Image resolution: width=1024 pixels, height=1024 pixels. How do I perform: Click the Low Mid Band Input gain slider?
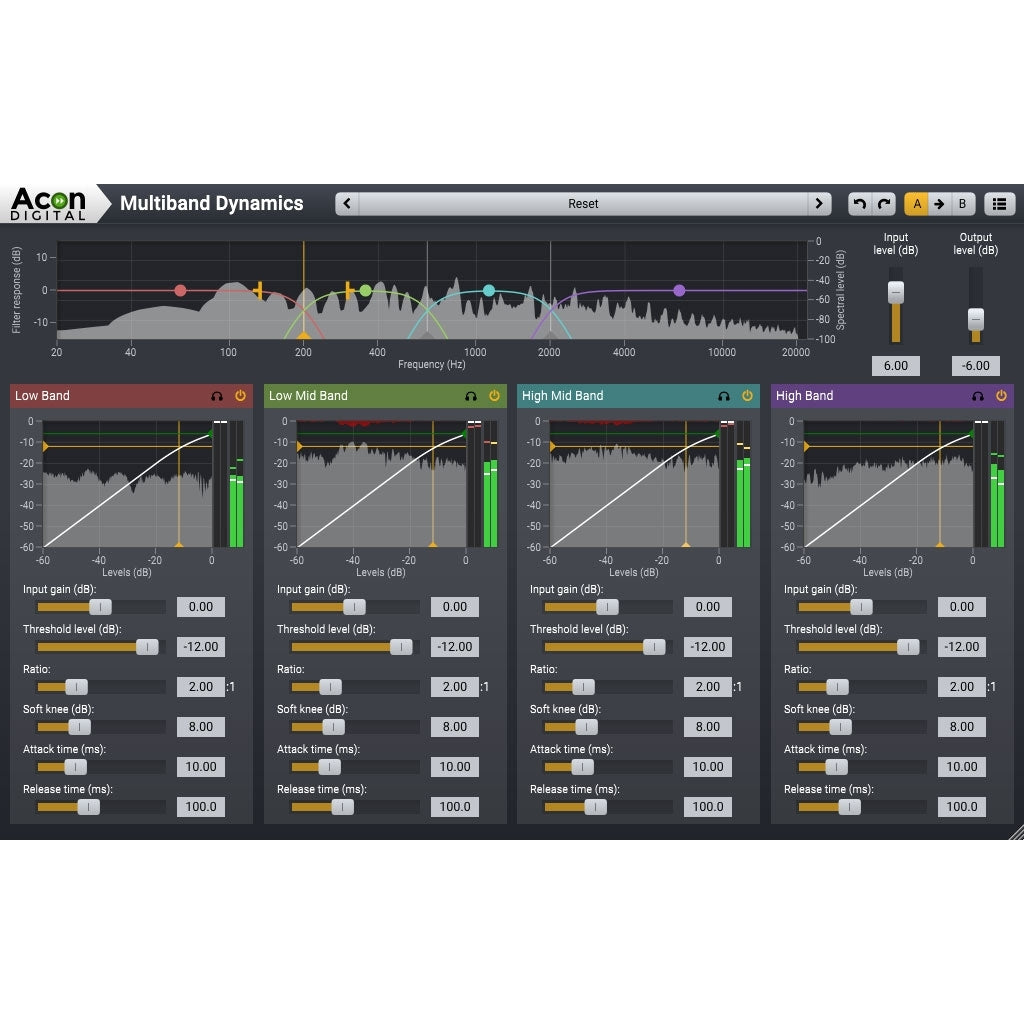(355, 607)
